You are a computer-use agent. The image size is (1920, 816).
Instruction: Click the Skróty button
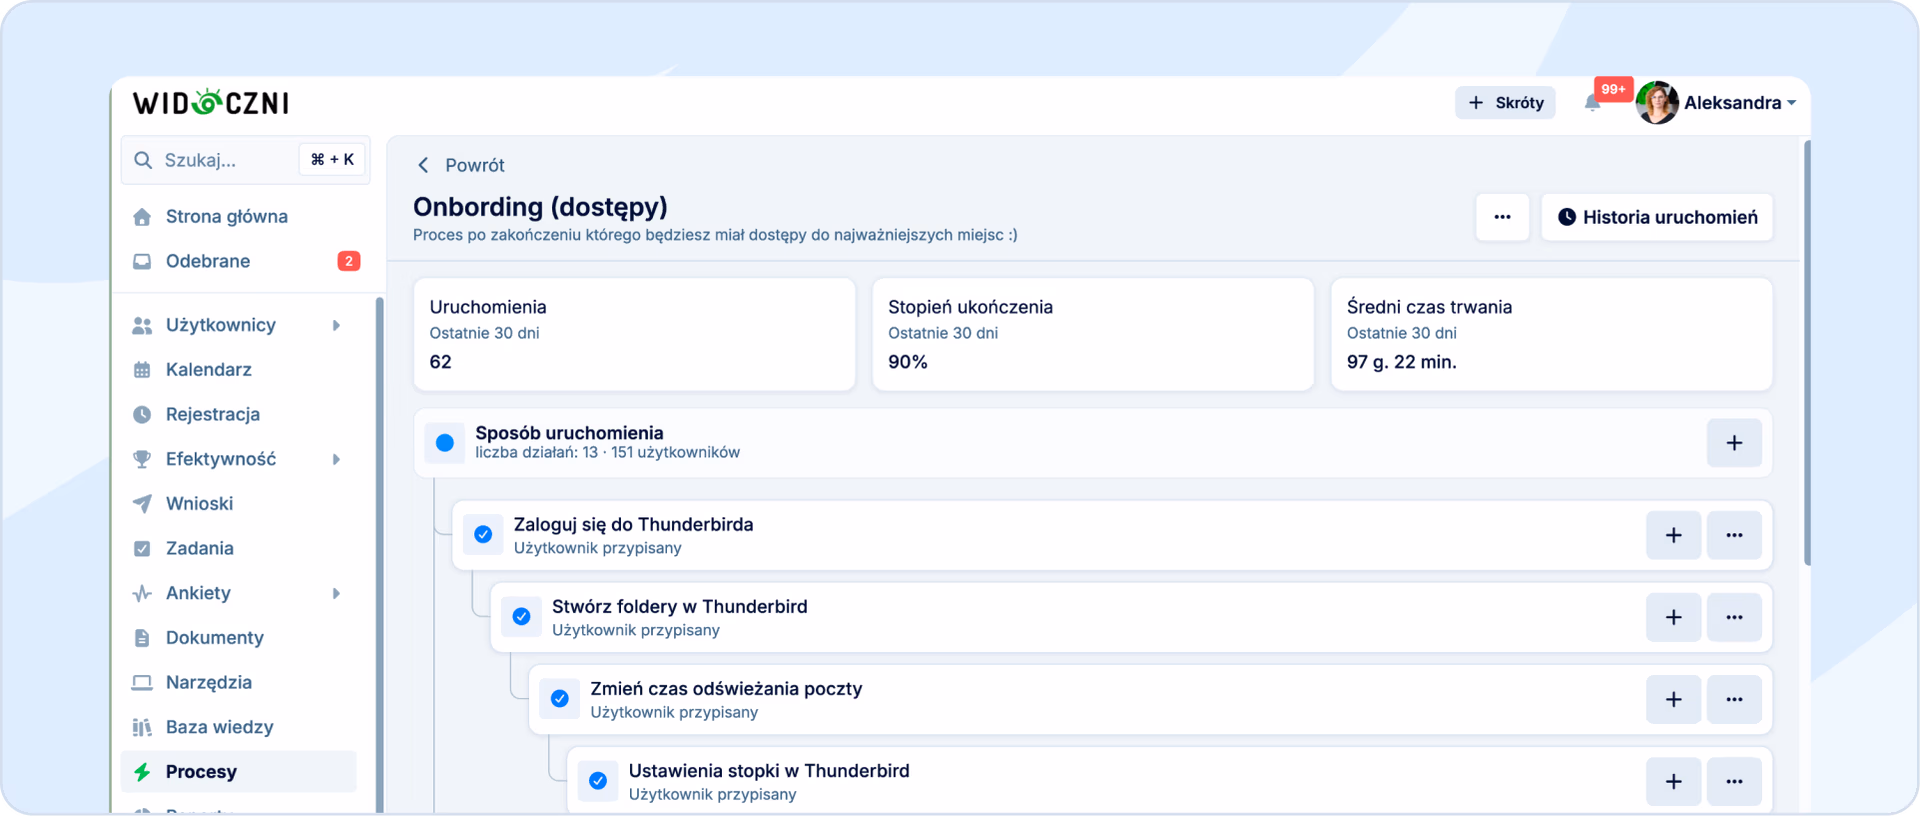click(1505, 103)
